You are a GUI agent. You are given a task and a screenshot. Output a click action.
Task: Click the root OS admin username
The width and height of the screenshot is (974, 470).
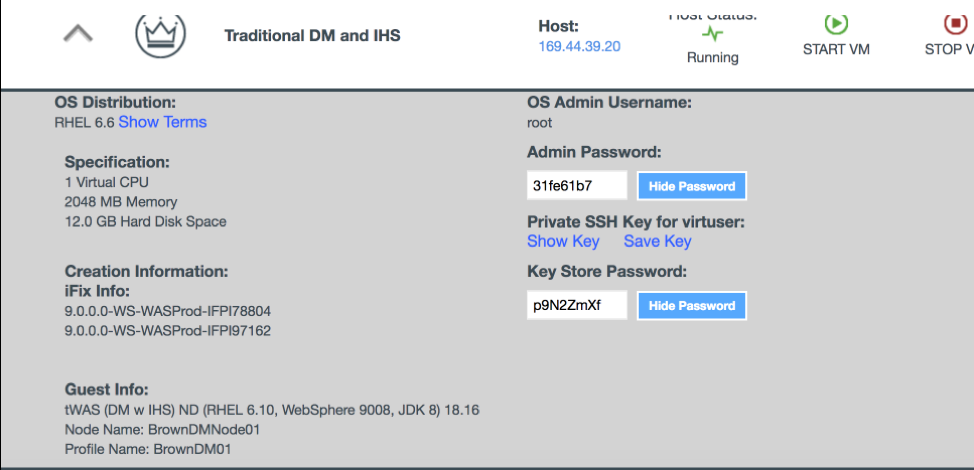[539, 123]
